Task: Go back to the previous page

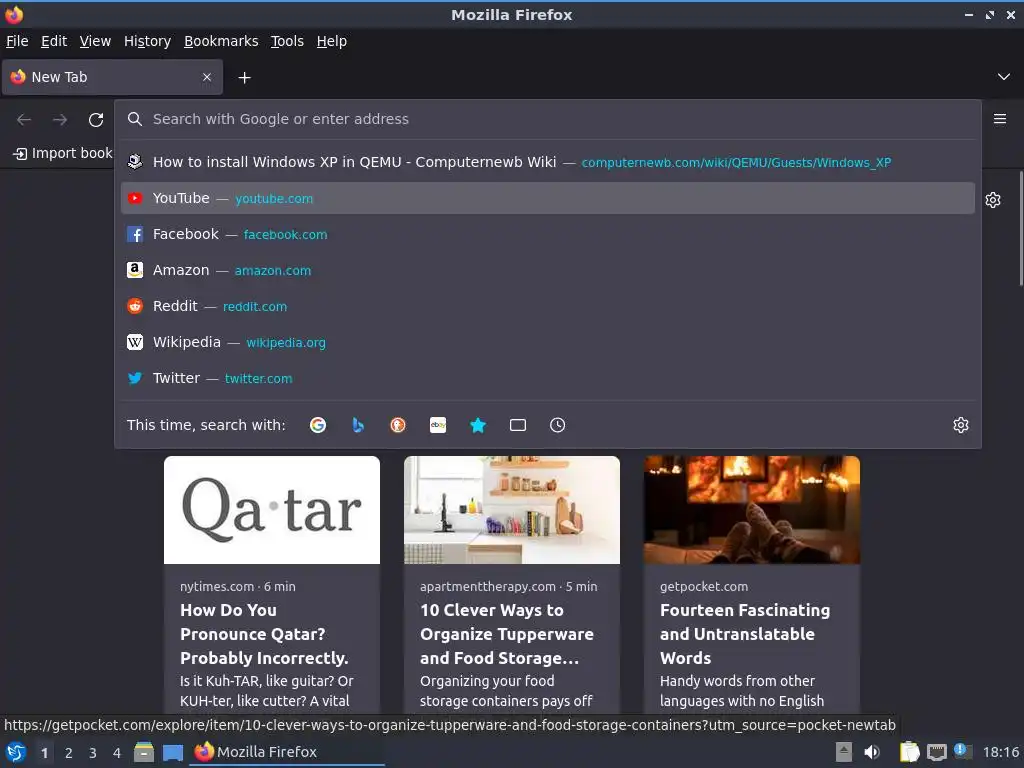Action: (24, 120)
